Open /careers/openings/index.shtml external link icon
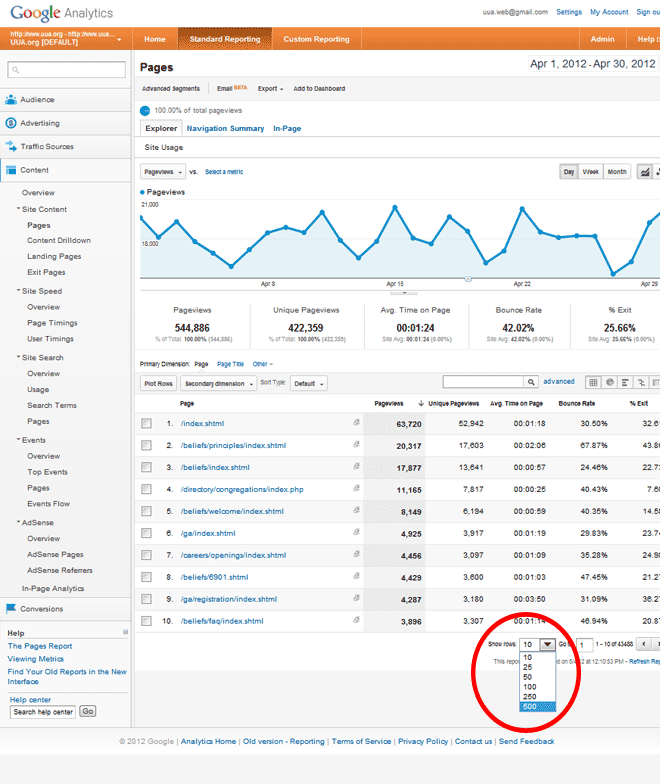 click(356, 554)
